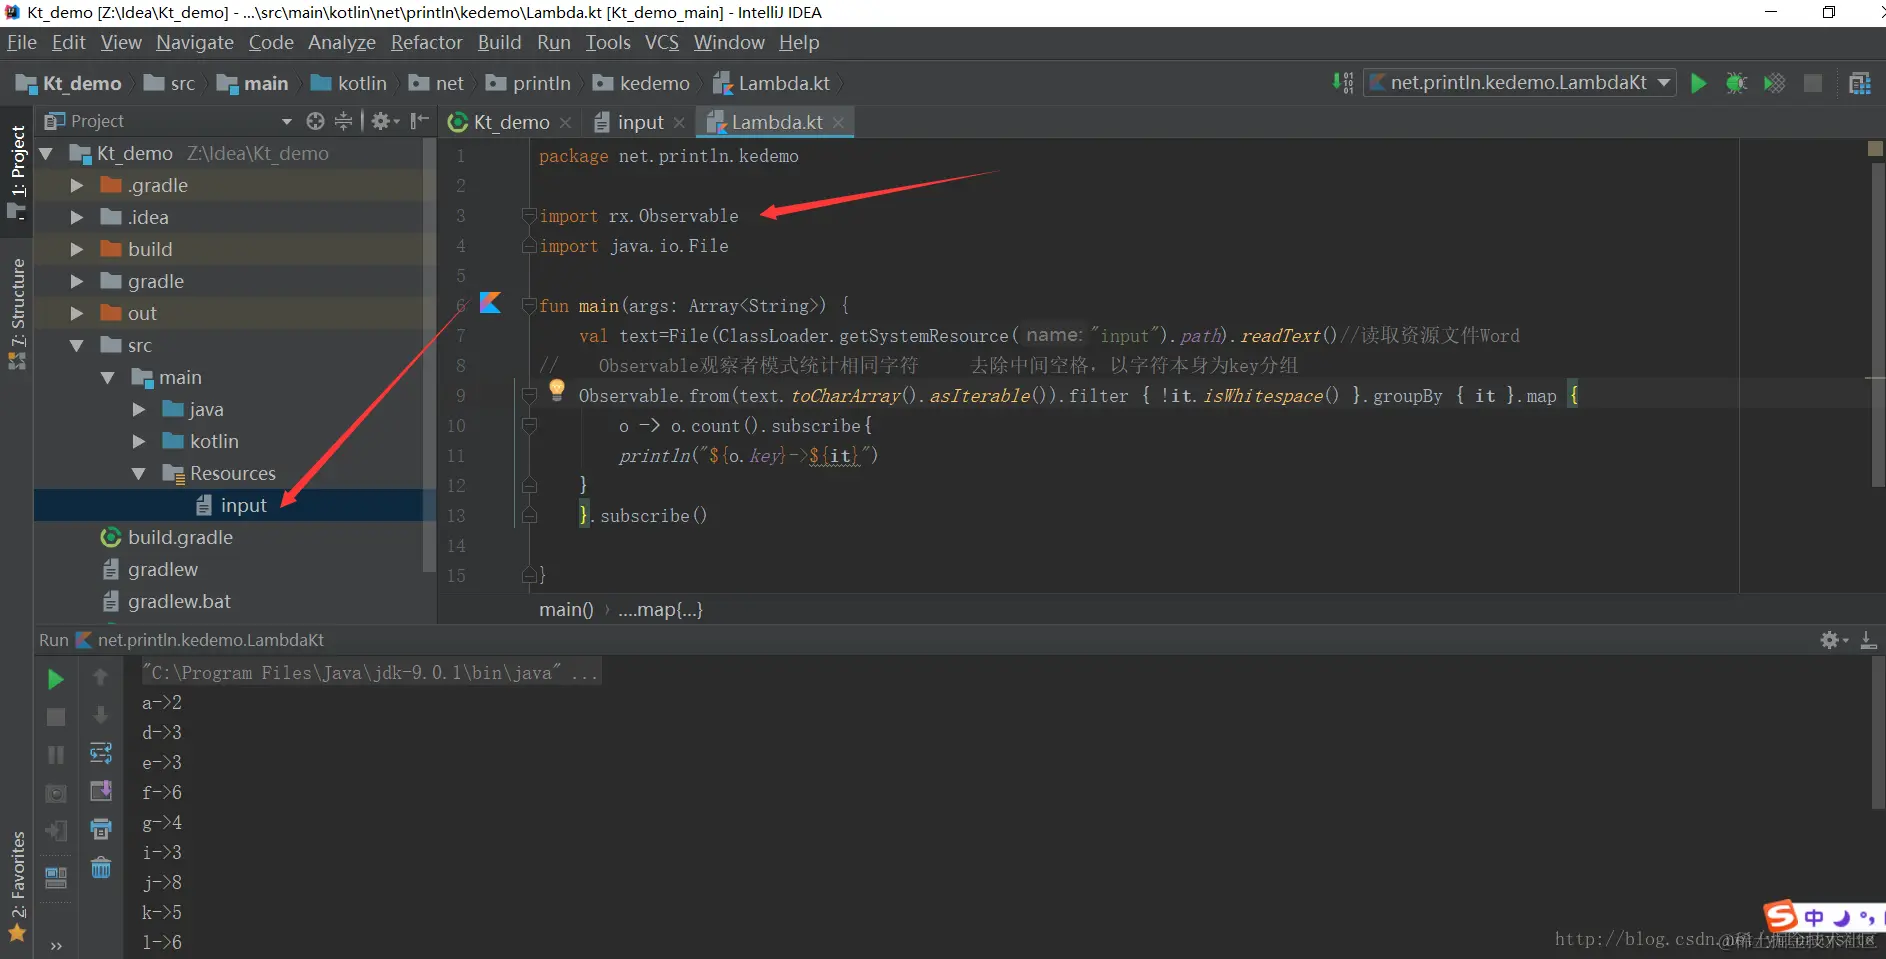Click the Make Project build icon
The width and height of the screenshot is (1886, 959).
click(1342, 83)
